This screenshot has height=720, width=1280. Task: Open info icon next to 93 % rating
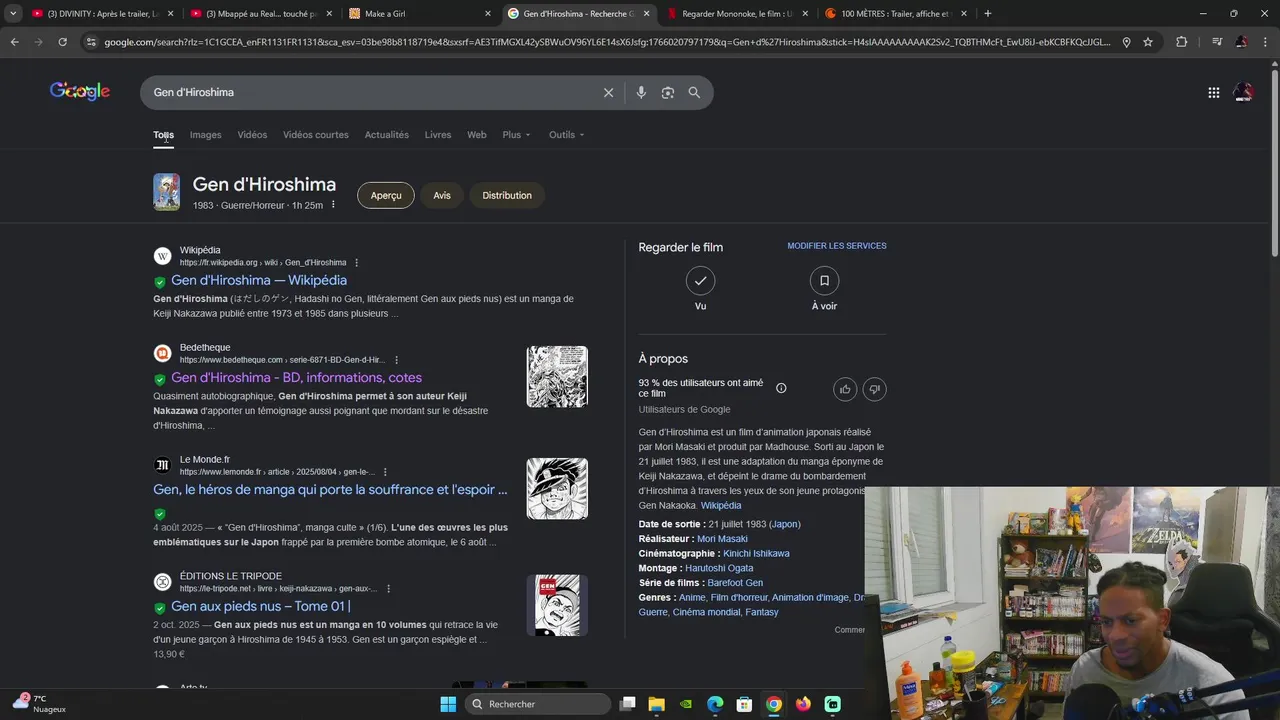(781, 388)
